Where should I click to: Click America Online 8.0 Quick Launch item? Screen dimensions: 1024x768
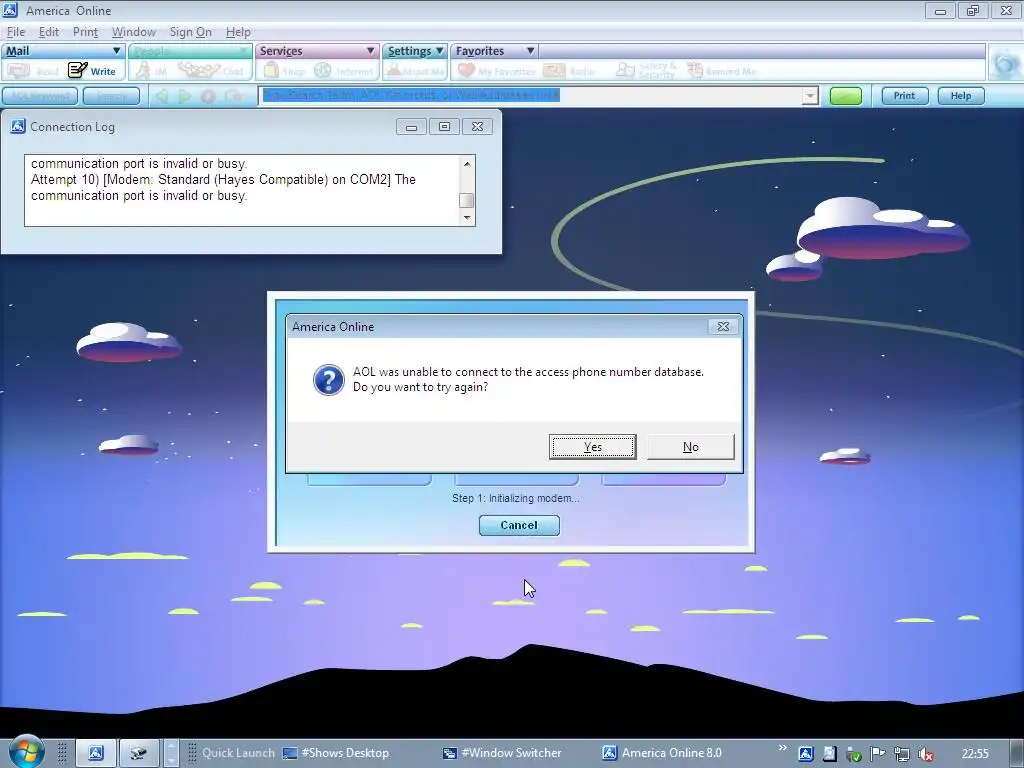662,753
